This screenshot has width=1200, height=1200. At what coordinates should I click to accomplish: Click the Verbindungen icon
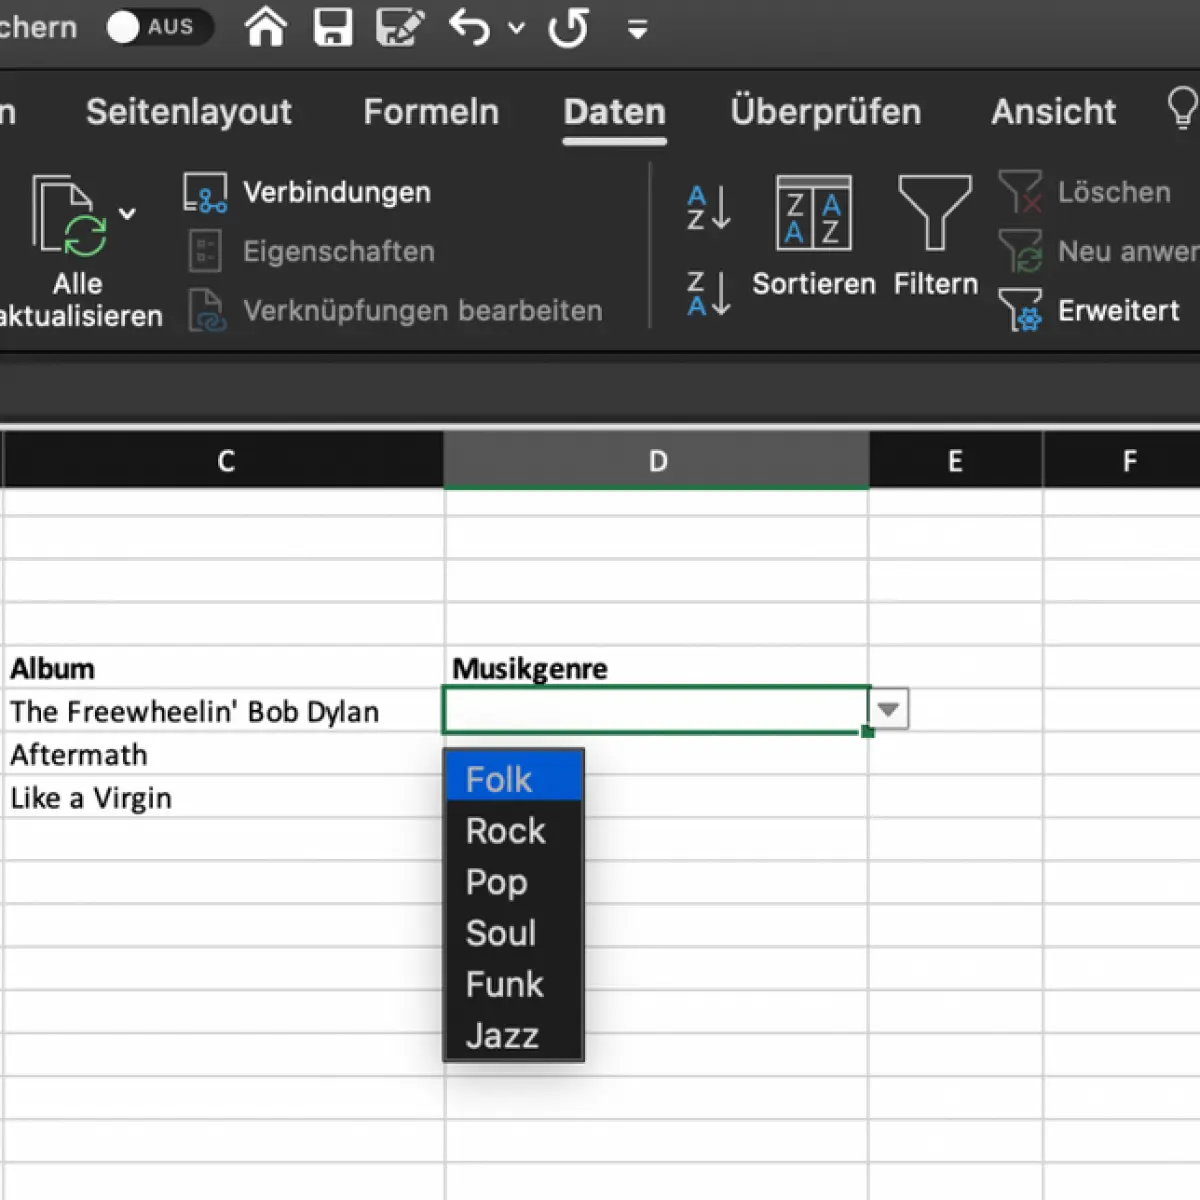pyautogui.click(x=205, y=192)
